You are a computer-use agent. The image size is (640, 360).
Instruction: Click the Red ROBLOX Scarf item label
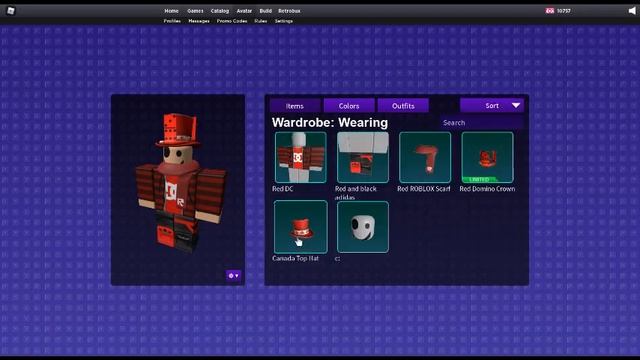[x=424, y=189]
